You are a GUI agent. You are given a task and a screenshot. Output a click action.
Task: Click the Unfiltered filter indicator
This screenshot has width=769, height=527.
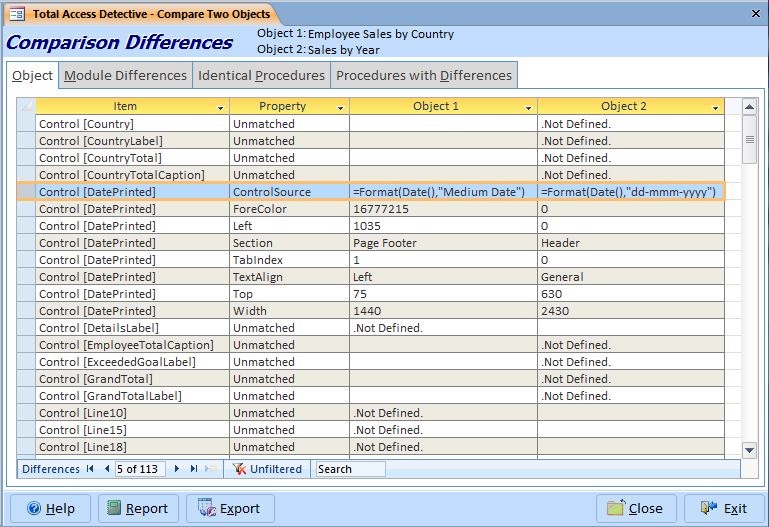click(x=267, y=469)
